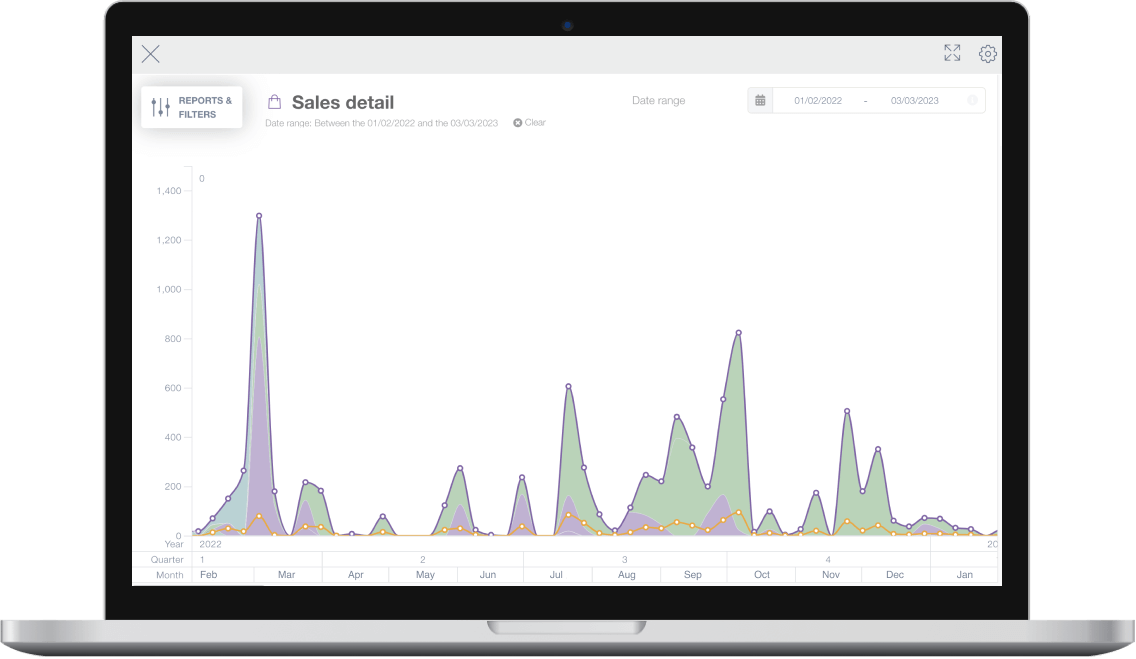Select quarter 3 on the axis

pyautogui.click(x=625, y=560)
